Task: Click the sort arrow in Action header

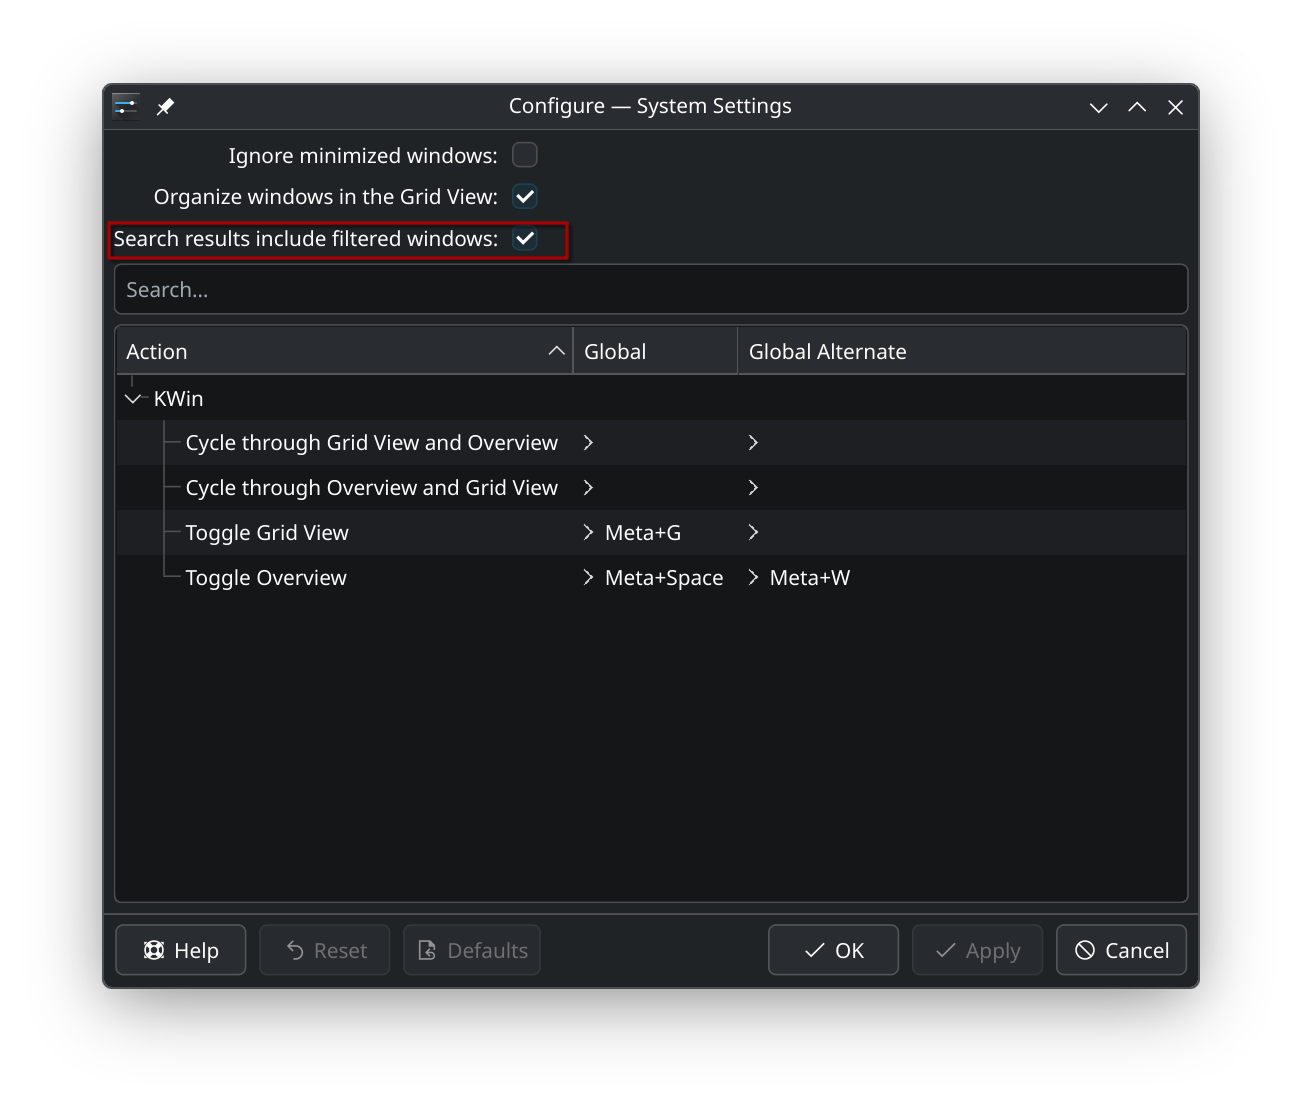Action: coord(556,351)
